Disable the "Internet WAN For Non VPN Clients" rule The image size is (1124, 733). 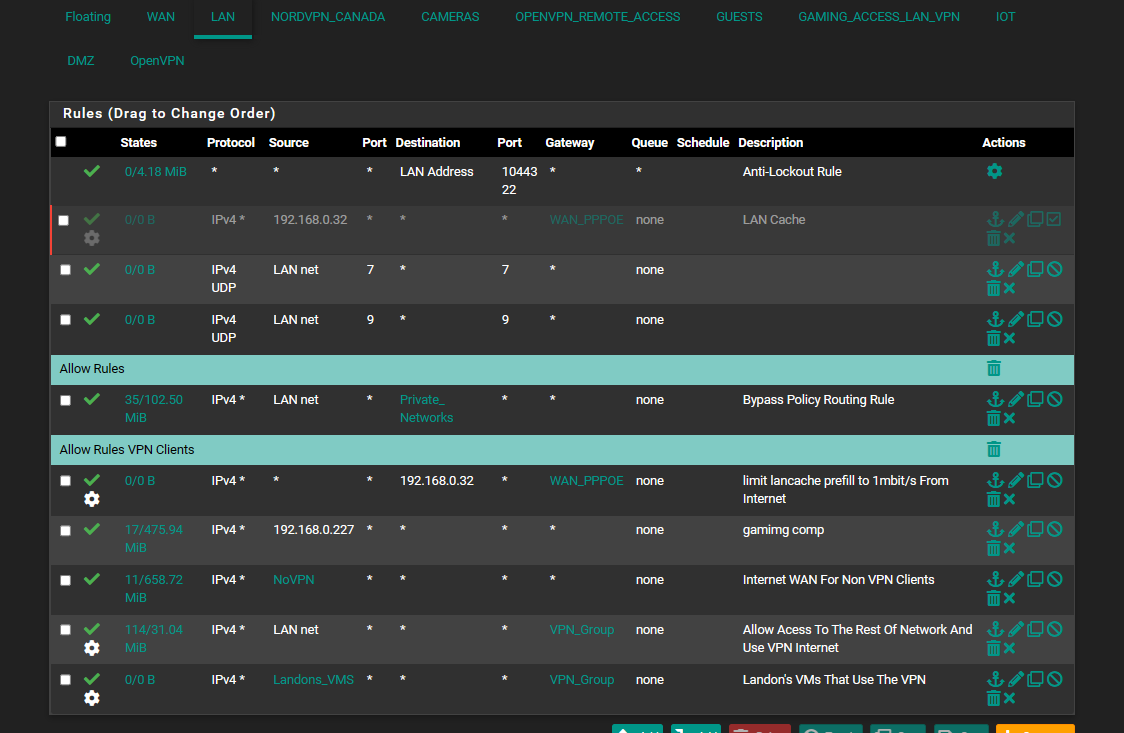tap(1054, 578)
